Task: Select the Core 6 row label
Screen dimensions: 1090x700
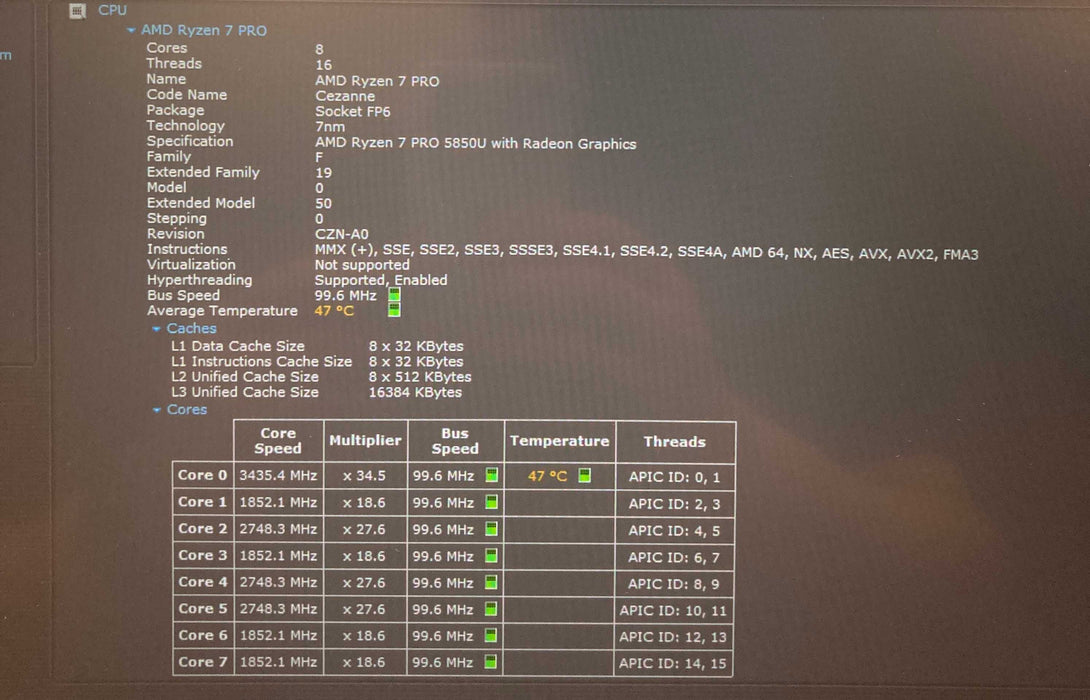Action: 202,635
